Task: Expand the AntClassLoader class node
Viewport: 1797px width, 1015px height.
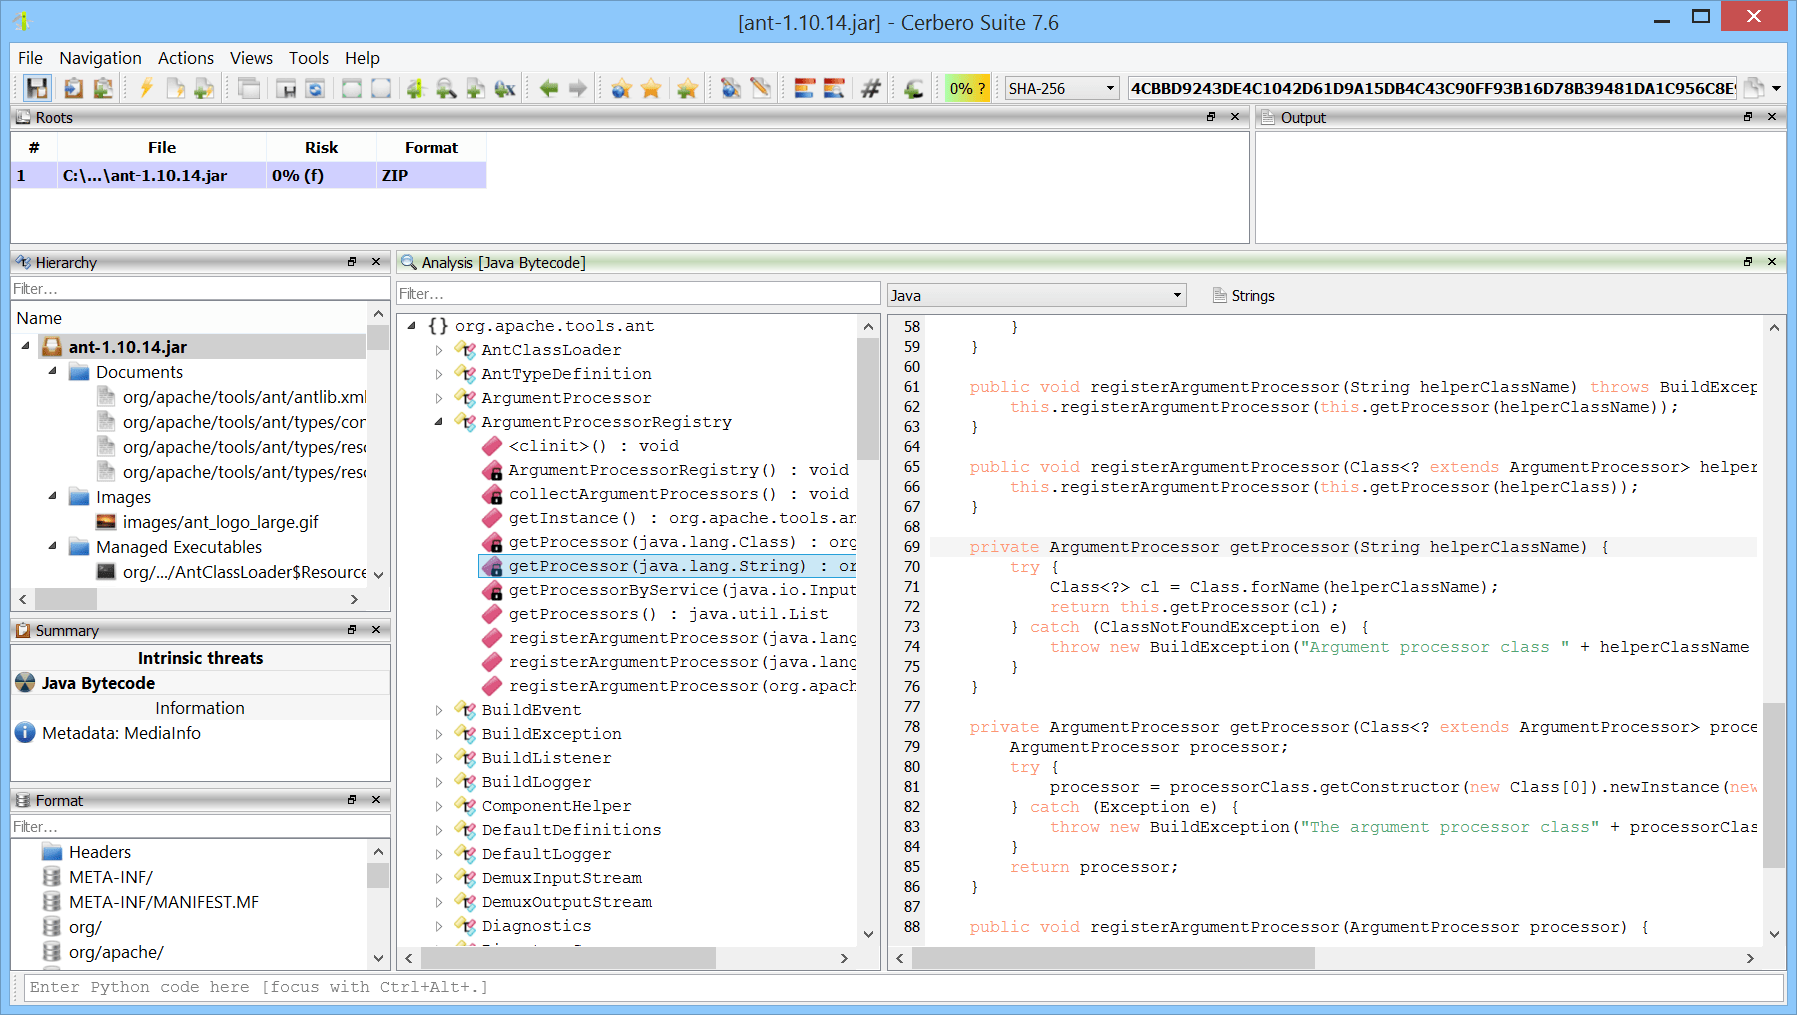Action: [x=439, y=350]
